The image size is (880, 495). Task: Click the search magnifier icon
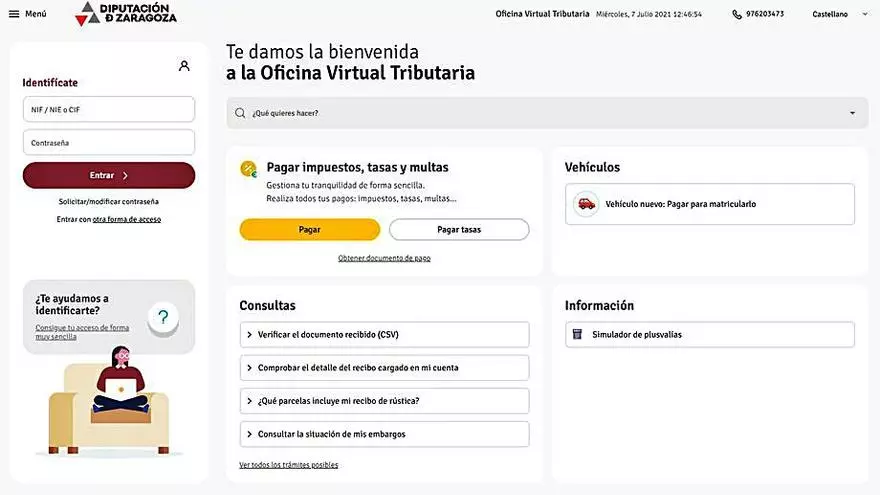click(x=240, y=113)
